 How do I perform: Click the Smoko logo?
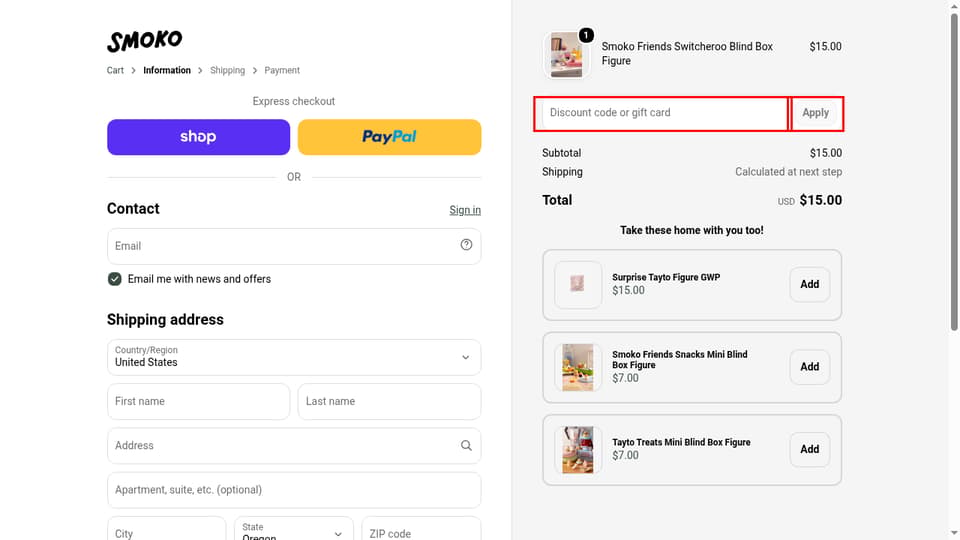coord(144,41)
